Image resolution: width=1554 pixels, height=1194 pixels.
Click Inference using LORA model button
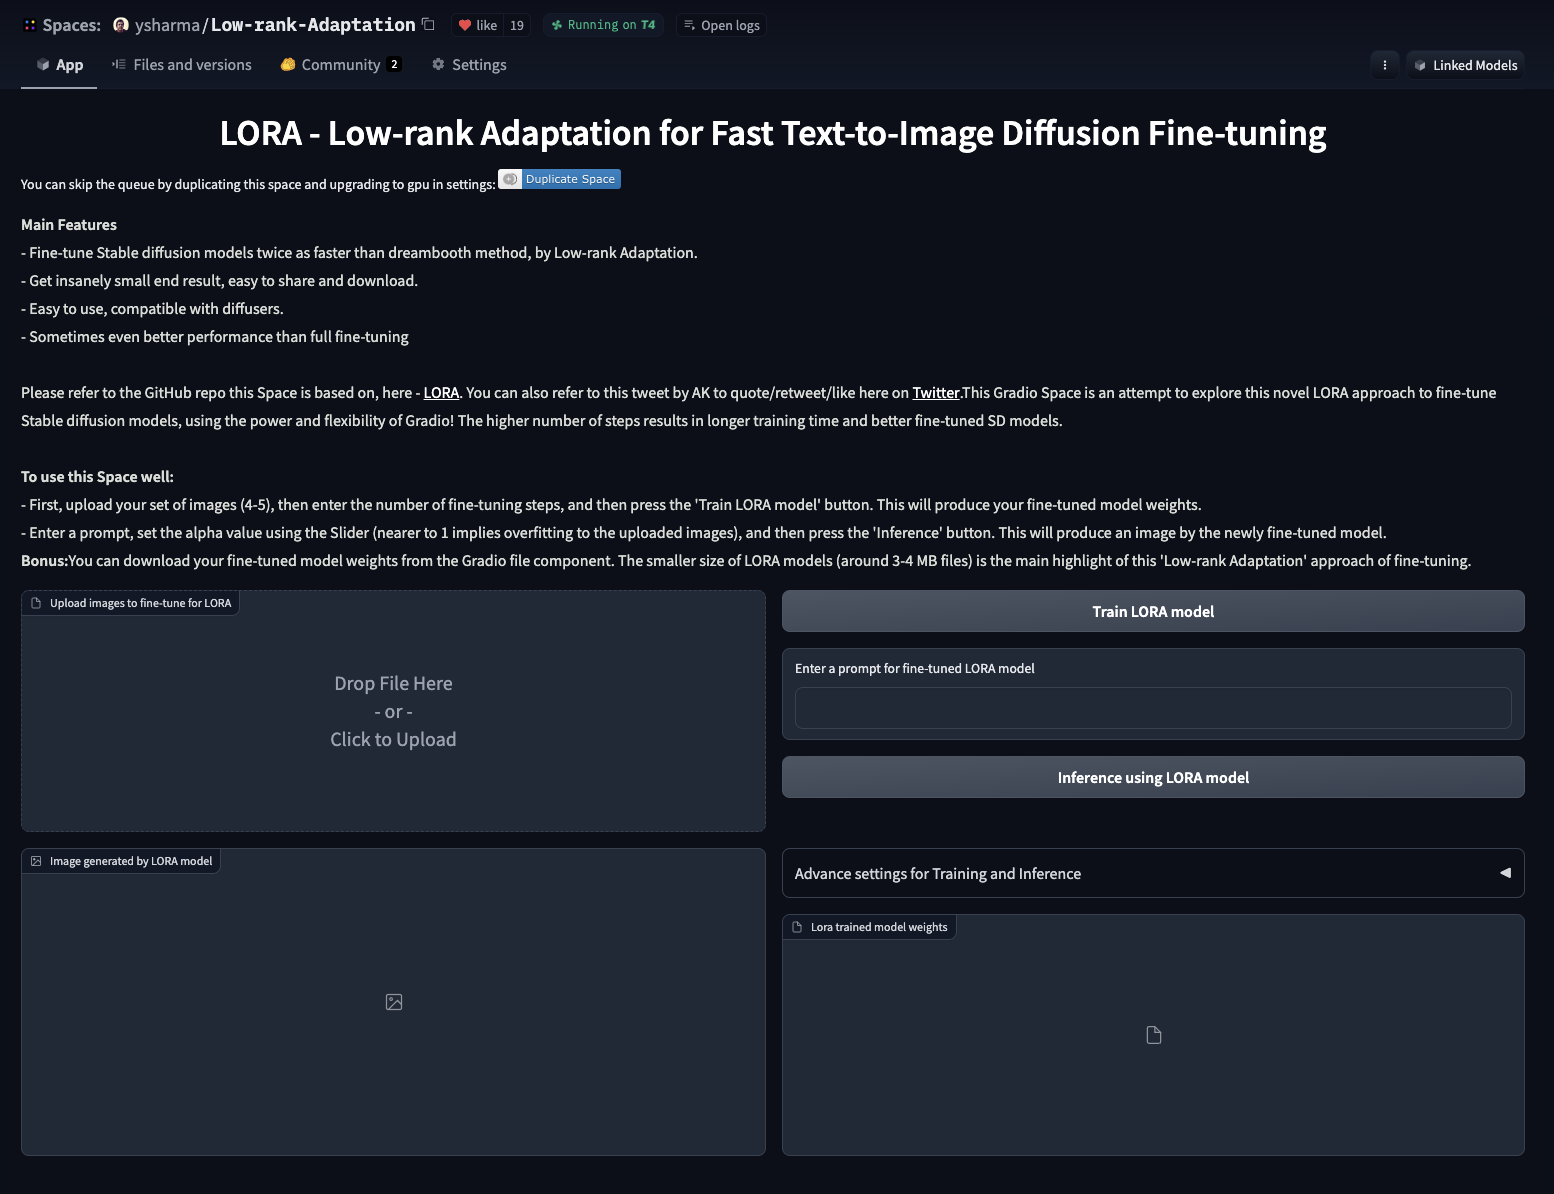tap(1152, 777)
